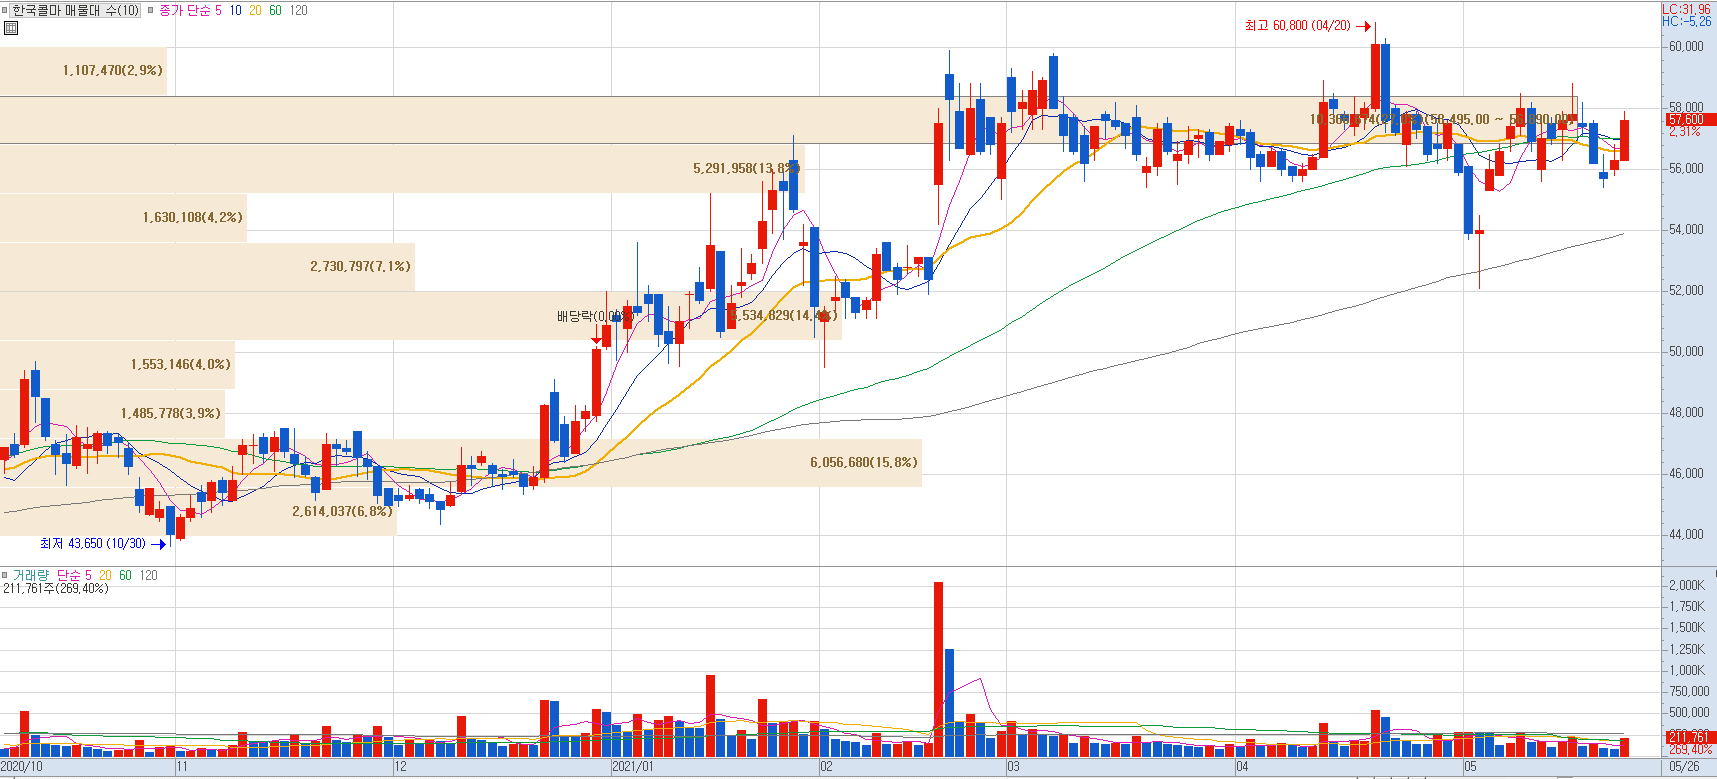1717x779 pixels.
Task: Click the 211,761주(269.40%) volume readout
Action: pyautogui.click(x=56, y=589)
